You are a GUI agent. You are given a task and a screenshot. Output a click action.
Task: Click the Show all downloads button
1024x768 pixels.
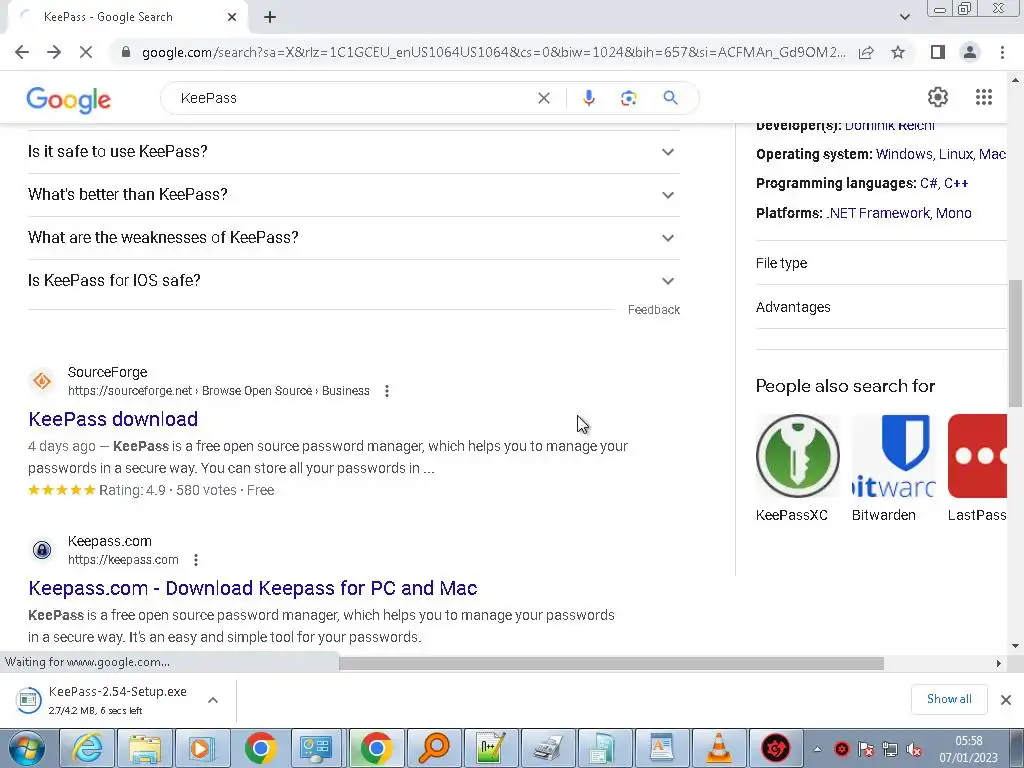pyautogui.click(x=949, y=699)
